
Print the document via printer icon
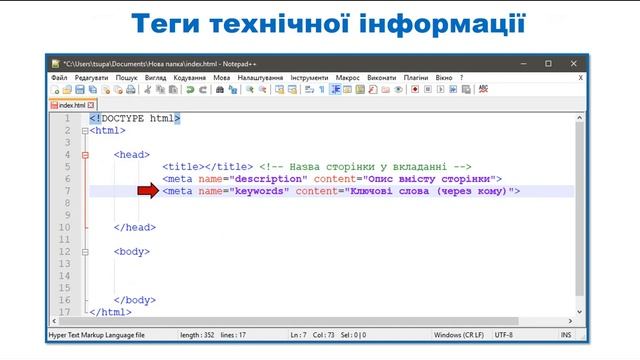[131, 89]
